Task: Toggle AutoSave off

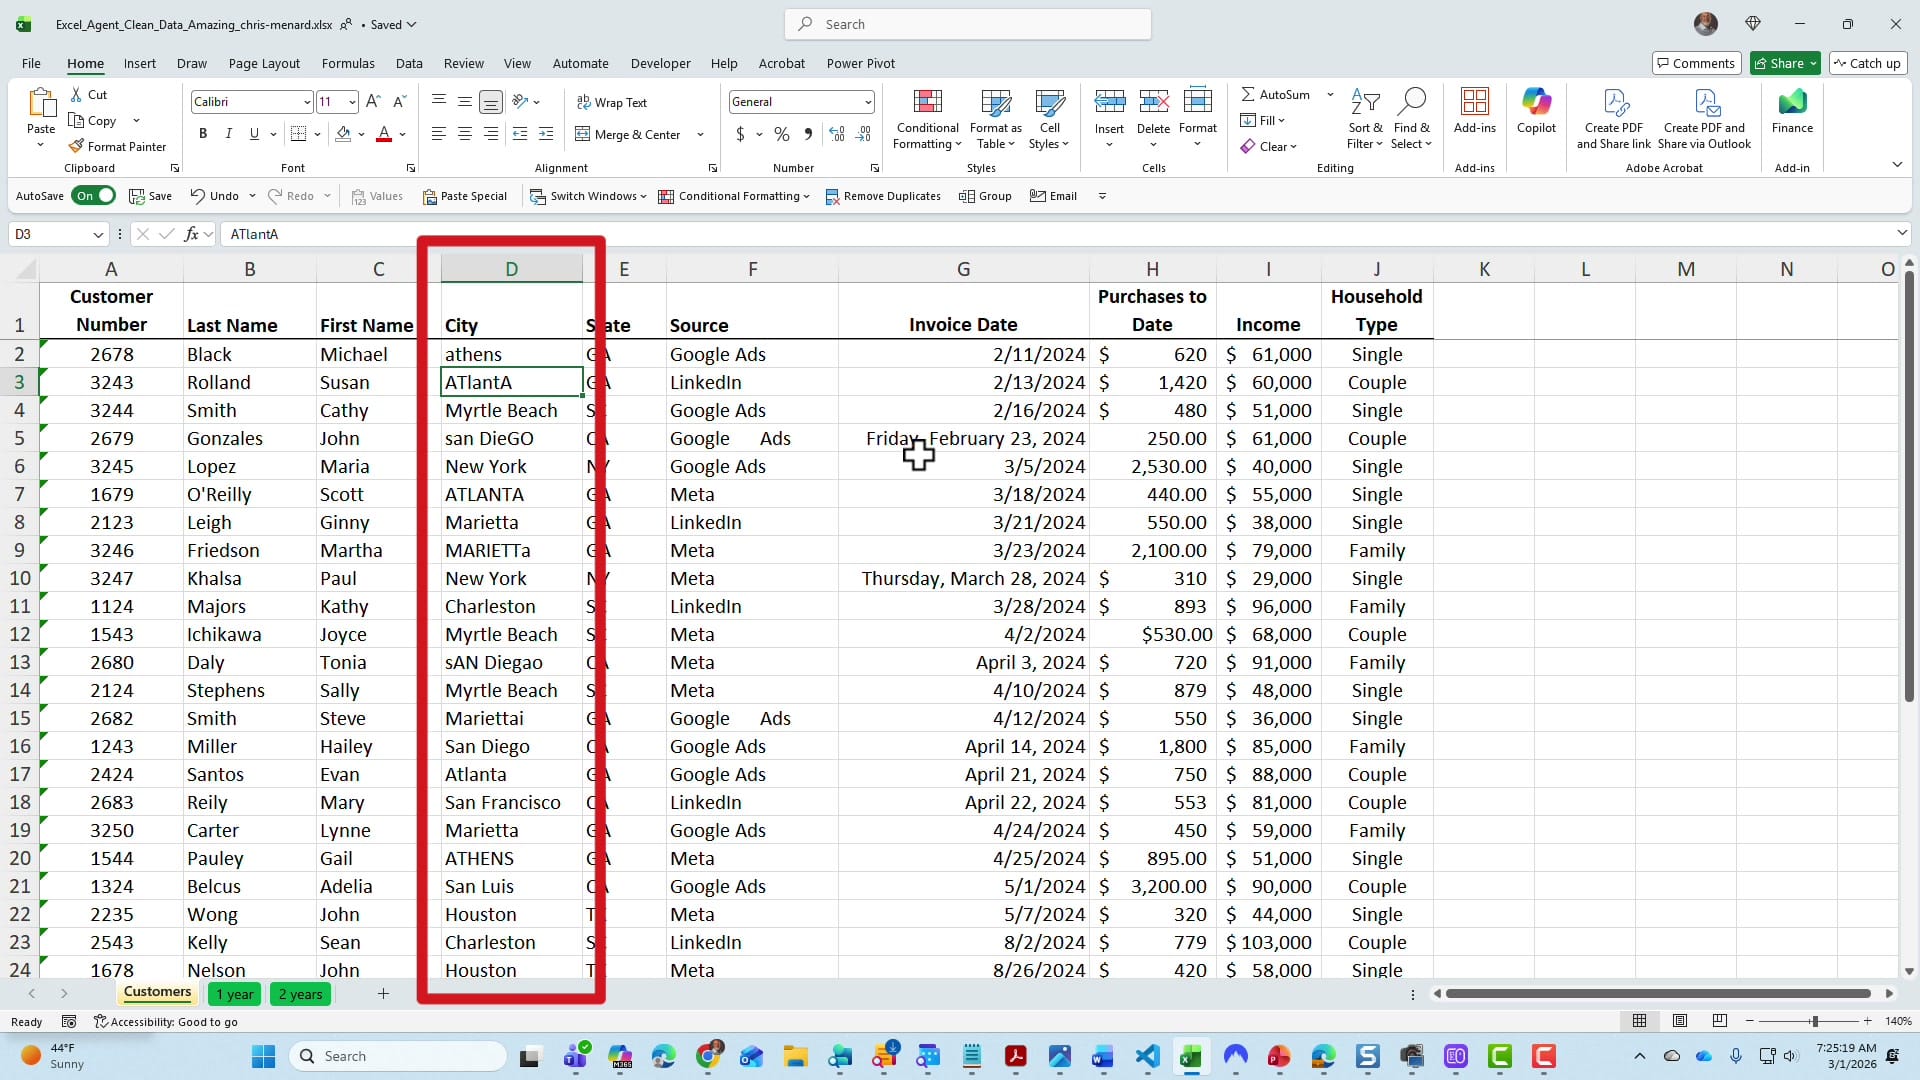Action: (x=94, y=196)
